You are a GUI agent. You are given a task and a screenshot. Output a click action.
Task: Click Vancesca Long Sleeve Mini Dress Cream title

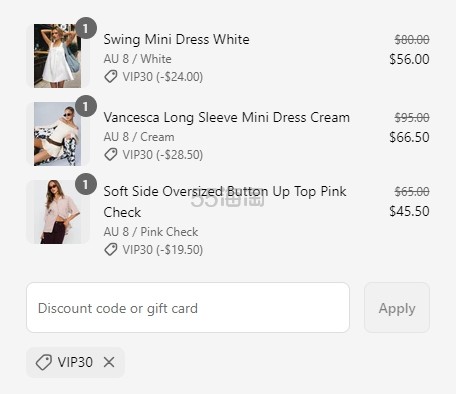[227, 118]
